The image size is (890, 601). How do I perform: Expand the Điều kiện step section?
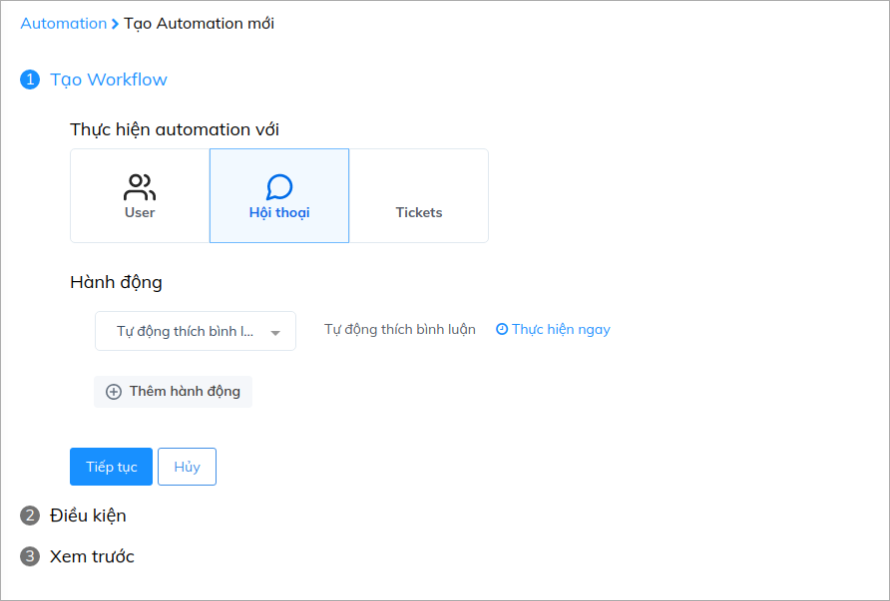click(x=88, y=516)
